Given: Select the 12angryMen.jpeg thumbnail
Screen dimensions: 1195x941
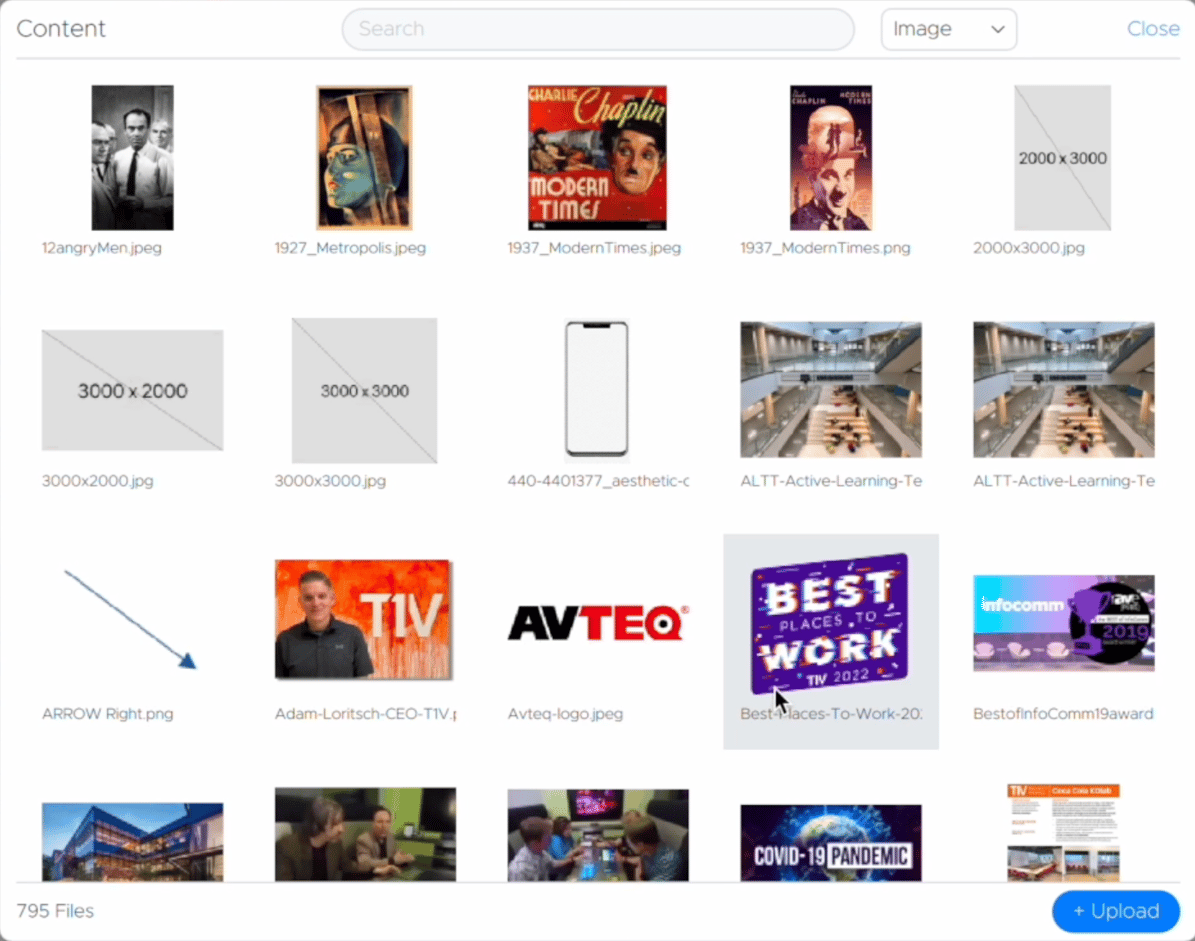Looking at the screenshot, I should click(x=132, y=157).
